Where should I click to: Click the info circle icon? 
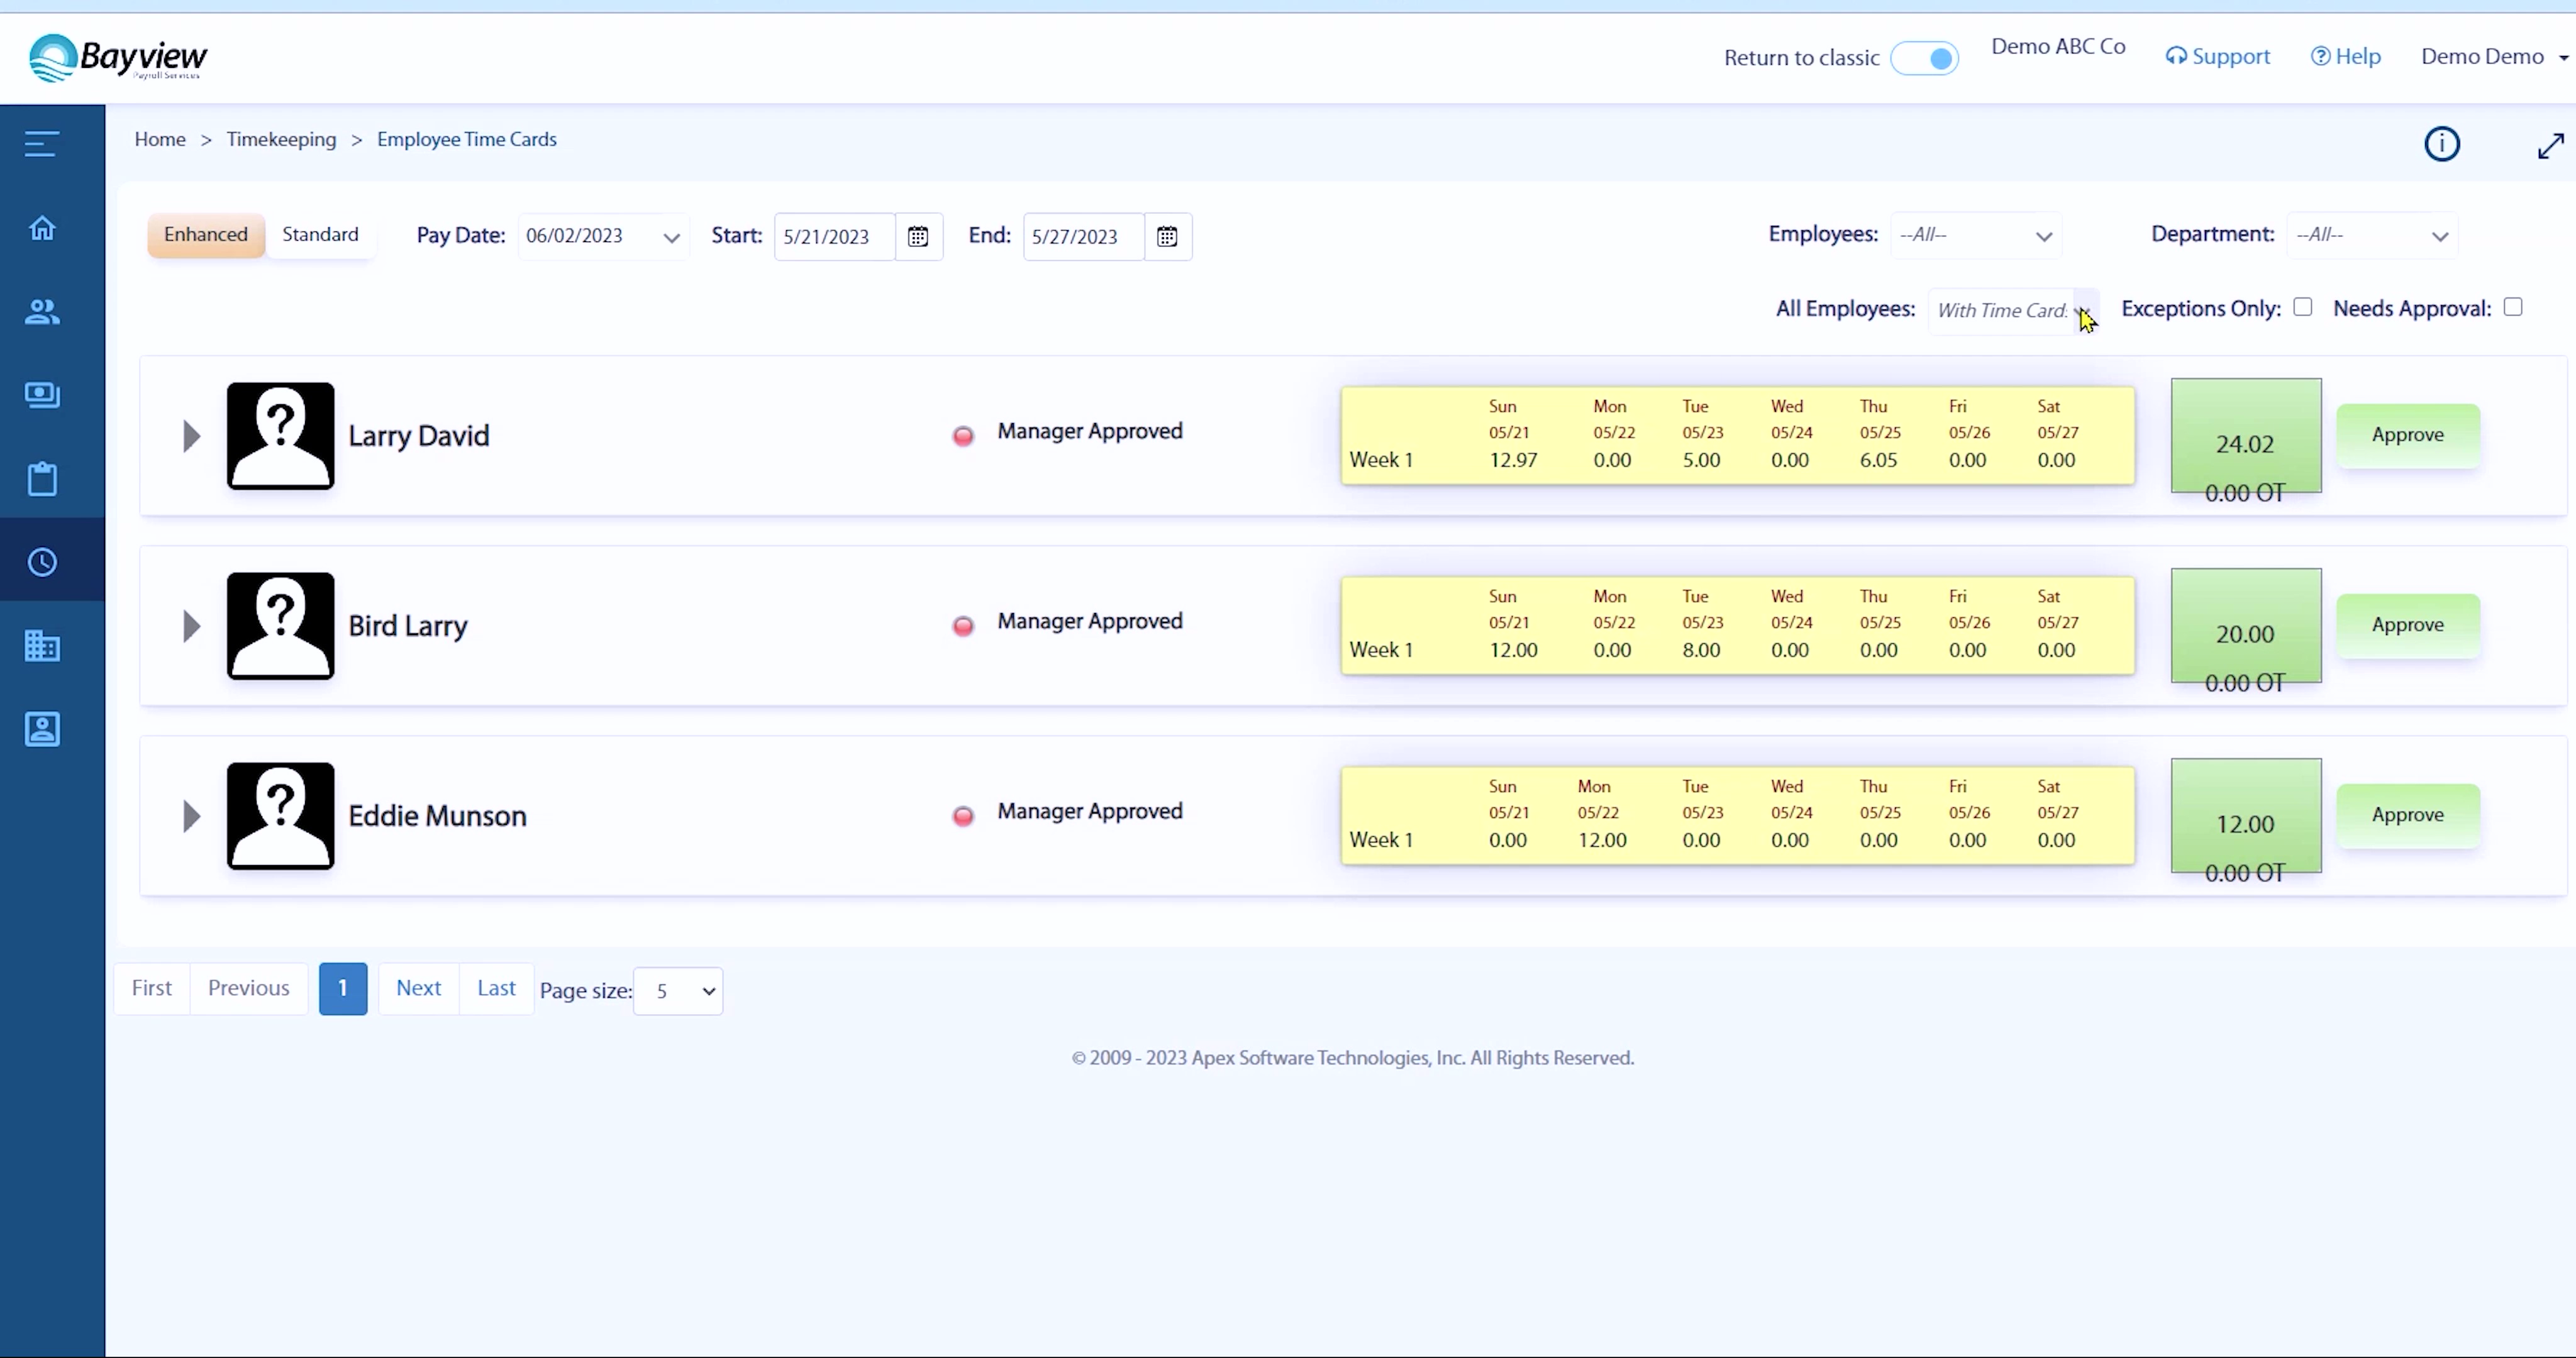coord(2441,144)
